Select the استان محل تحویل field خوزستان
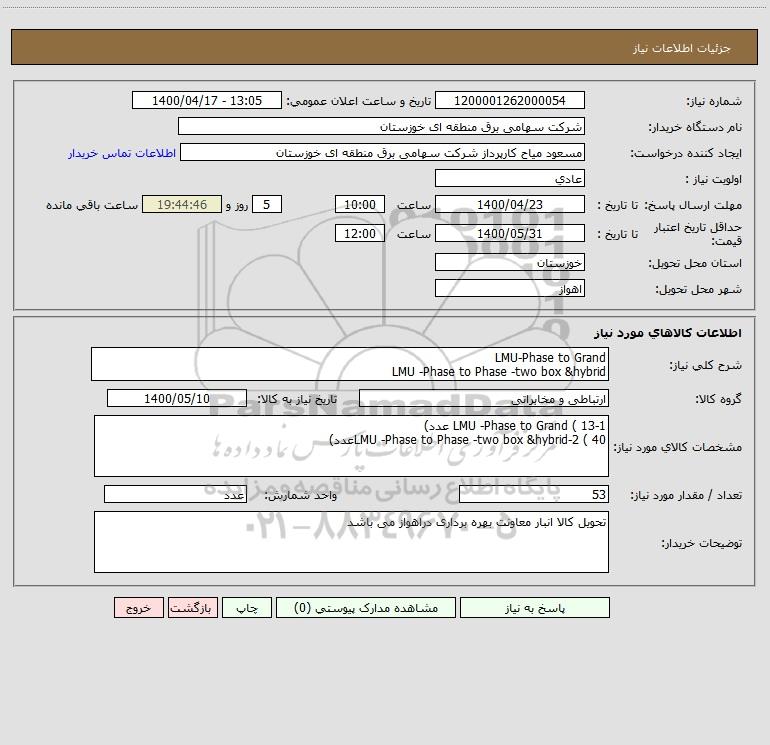The width and height of the screenshot is (770, 745). 510,263
